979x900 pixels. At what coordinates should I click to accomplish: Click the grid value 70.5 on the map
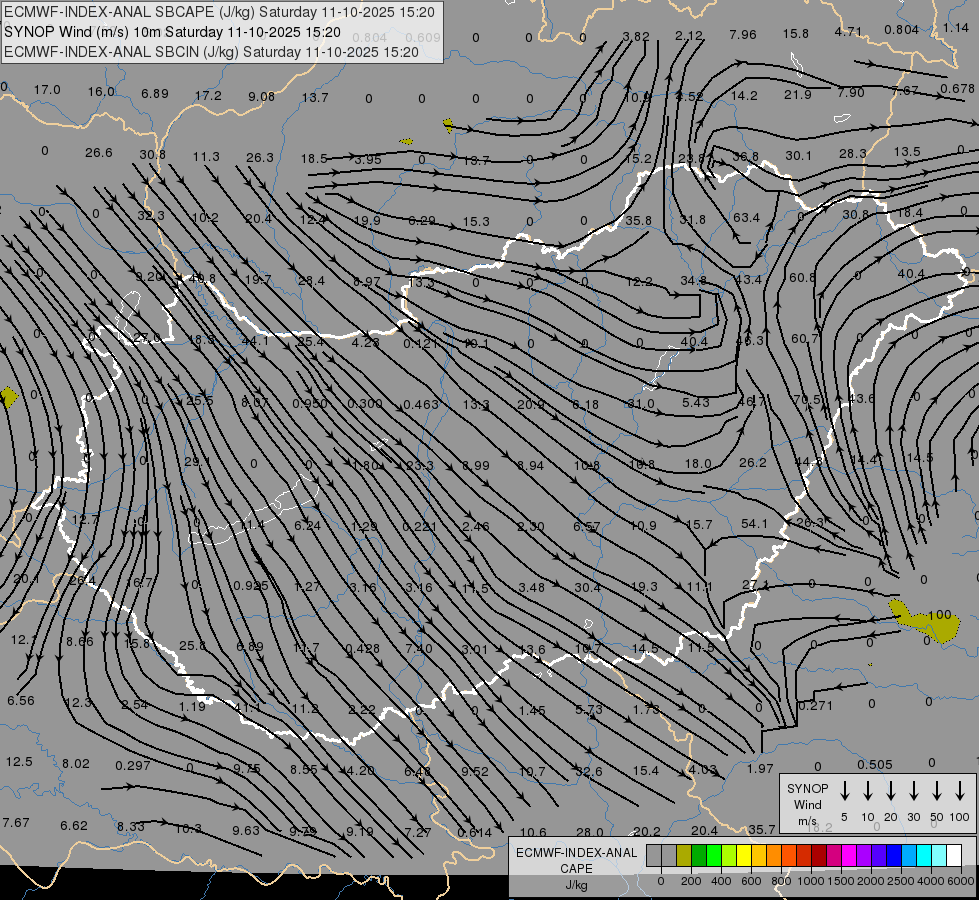click(x=807, y=399)
